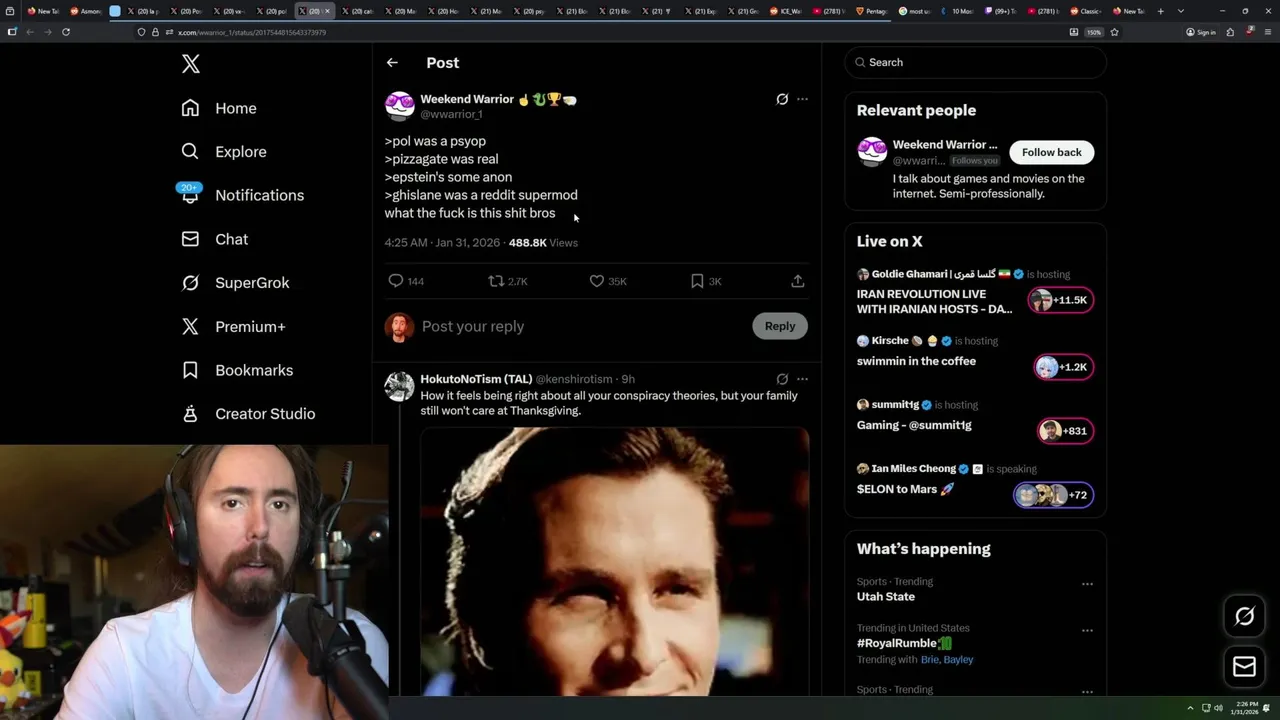The image size is (1280, 720).
Task: Open Creator Studio in the sidebar
Action: click(x=248, y=414)
